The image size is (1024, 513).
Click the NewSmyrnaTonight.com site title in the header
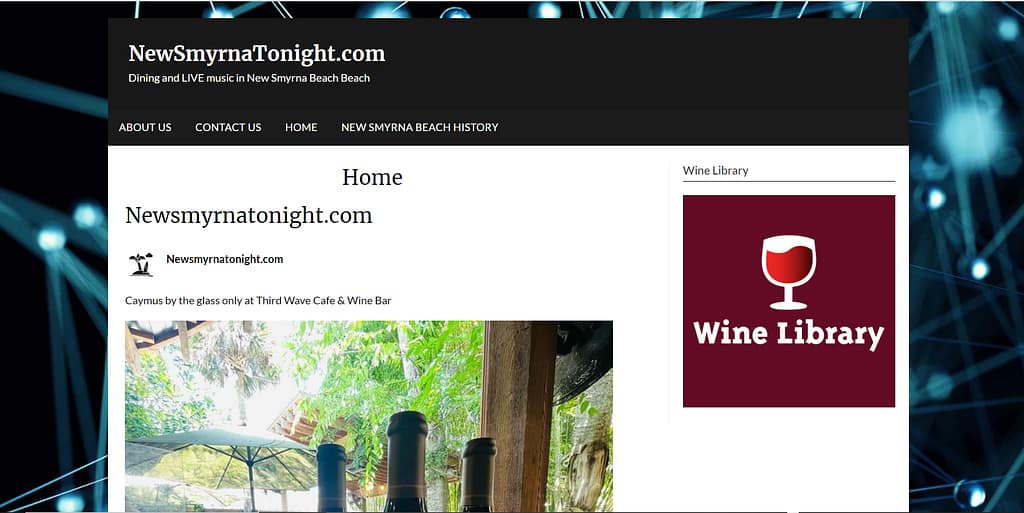click(x=257, y=54)
